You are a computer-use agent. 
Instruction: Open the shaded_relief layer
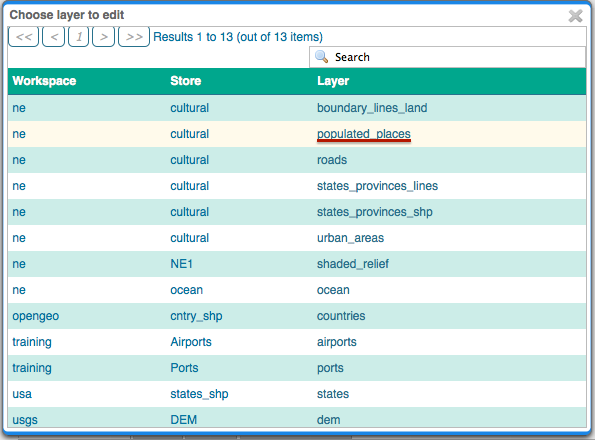353,264
